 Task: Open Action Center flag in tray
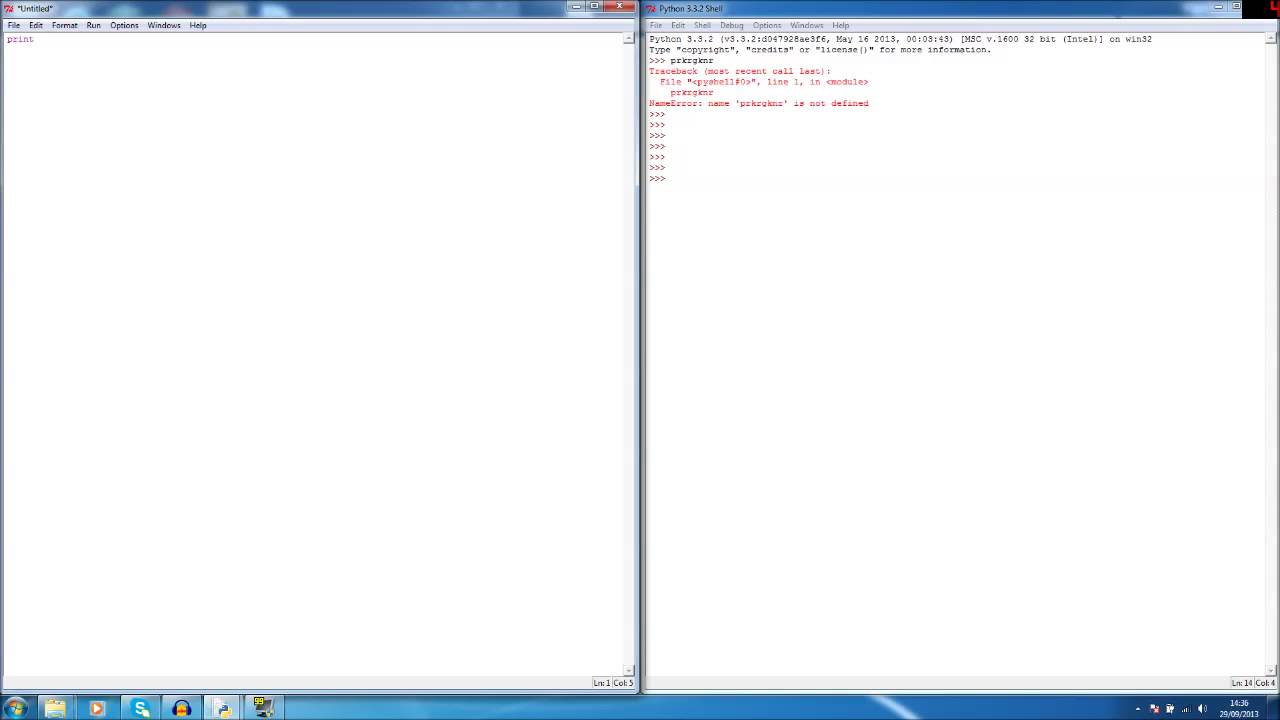1154,709
